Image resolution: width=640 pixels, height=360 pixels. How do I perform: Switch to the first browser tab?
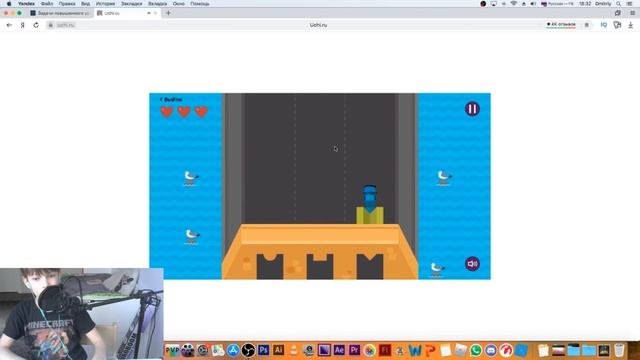tap(60, 13)
